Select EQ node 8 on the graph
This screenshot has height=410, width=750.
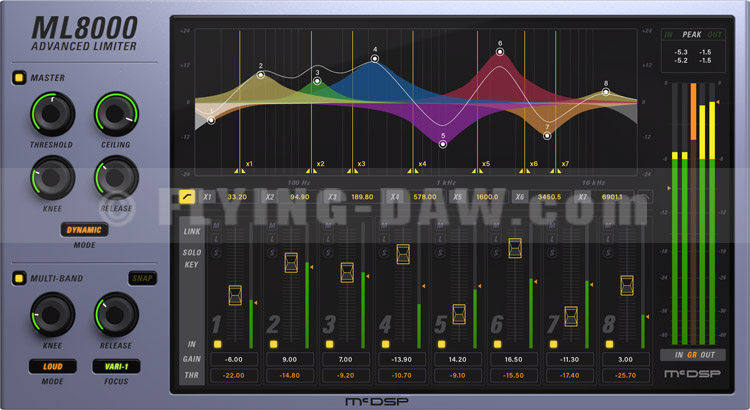(606, 92)
